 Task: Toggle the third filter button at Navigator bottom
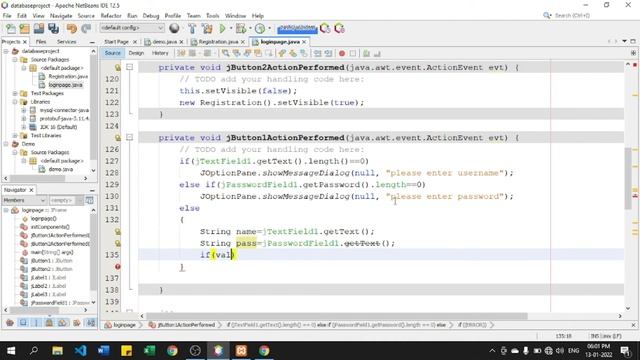click(x=36, y=323)
